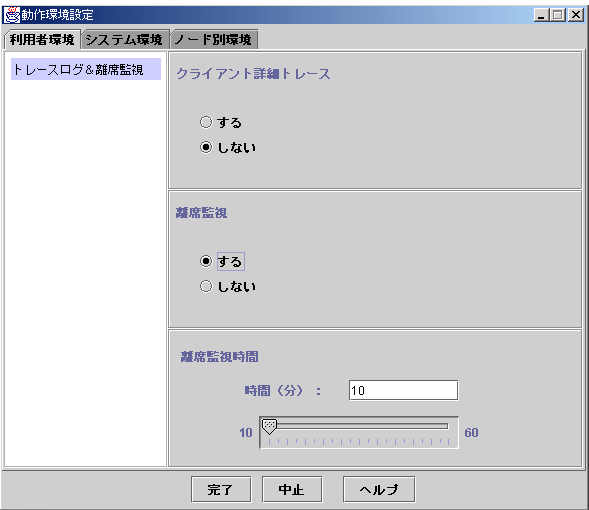589x510 pixels.
Task: Open the ノード別環境 tab
Action: point(214,39)
